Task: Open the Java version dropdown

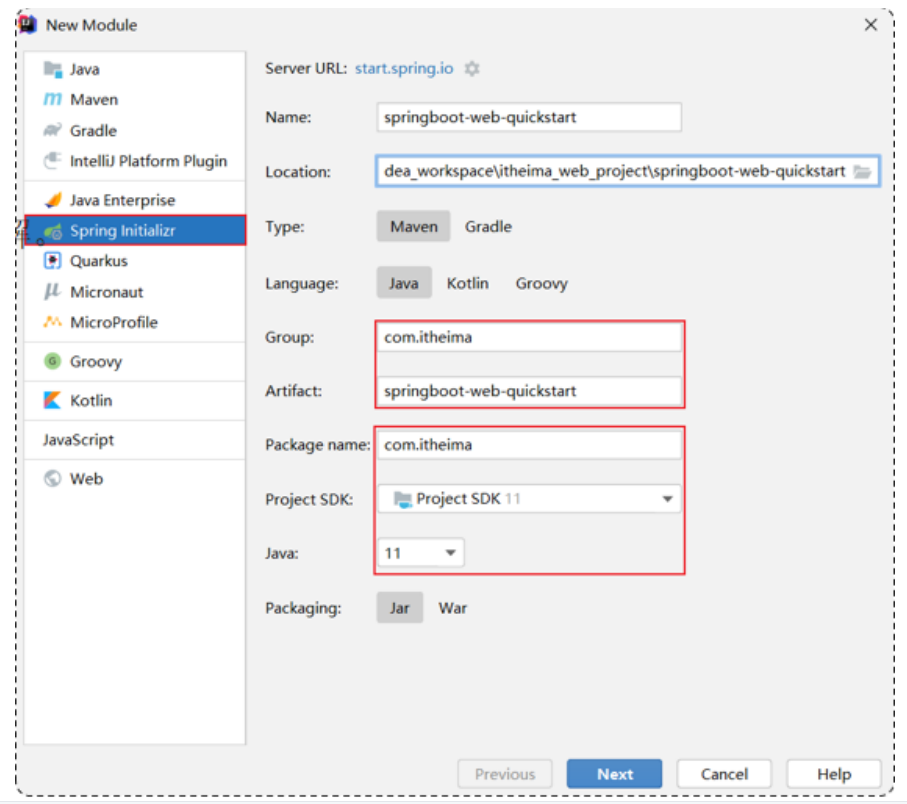Action: coord(421,553)
